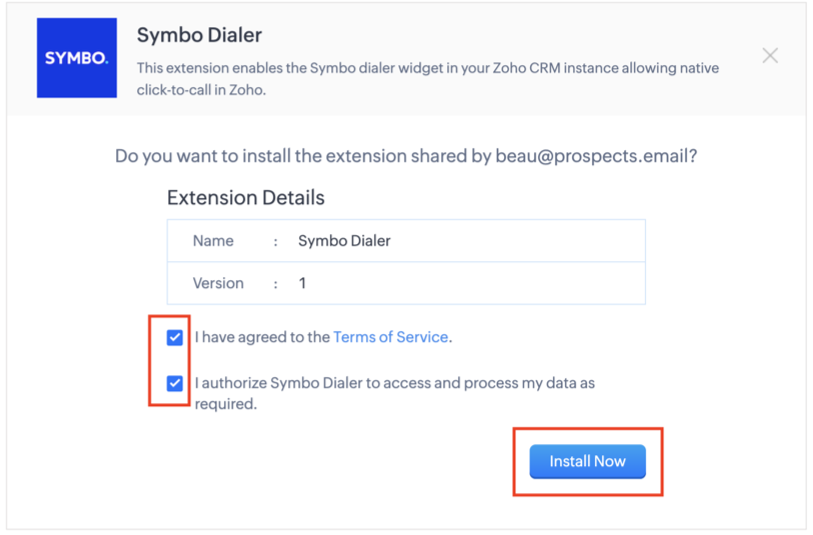The width and height of the screenshot is (813, 535).
Task: Click the word "required." under authorization text
Action: click(226, 404)
